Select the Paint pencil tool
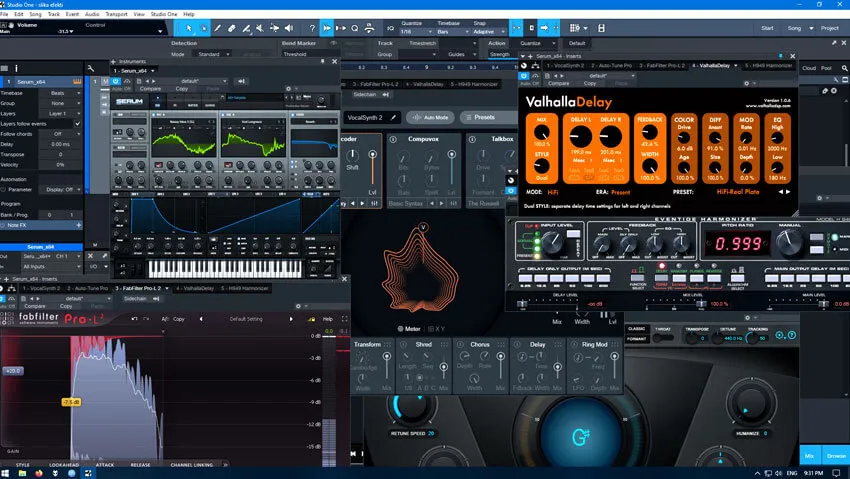Viewport: 850px width, 479px height. [217, 28]
